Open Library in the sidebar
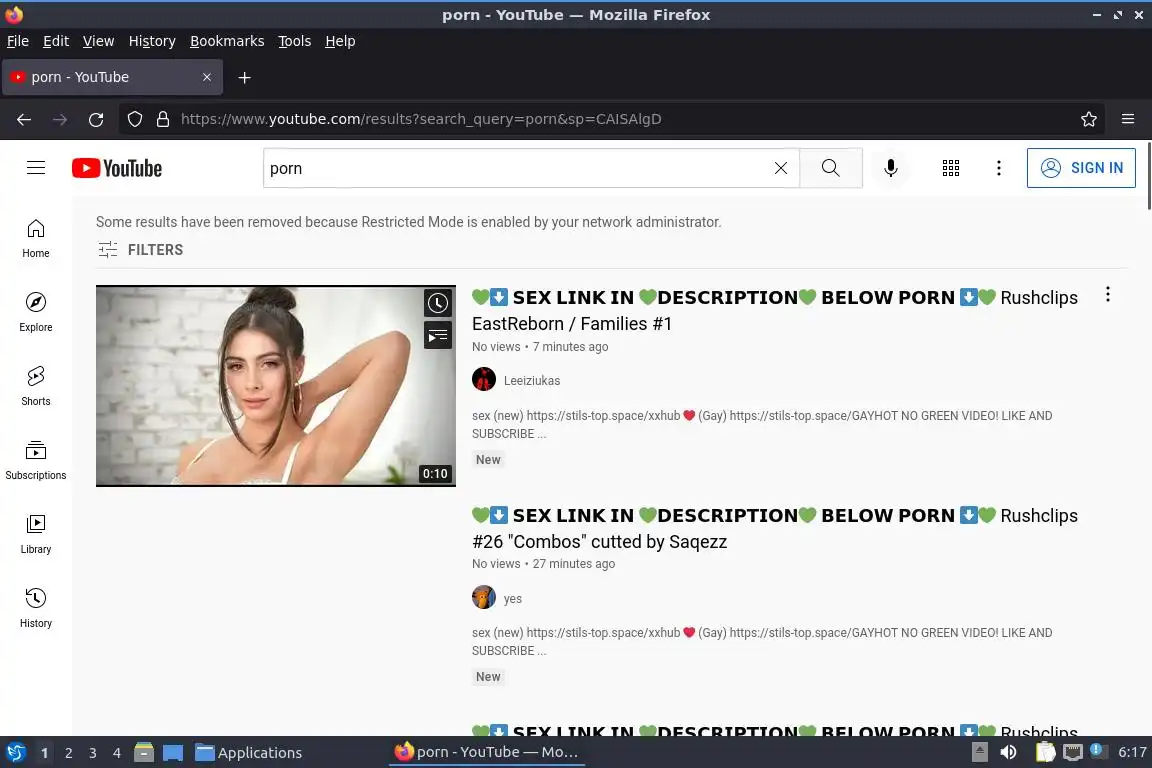The height and width of the screenshot is (768, 1152). tap(36, 534)
